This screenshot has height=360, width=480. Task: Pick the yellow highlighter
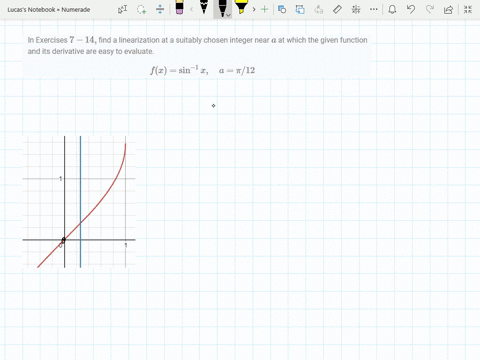(241, 7)
